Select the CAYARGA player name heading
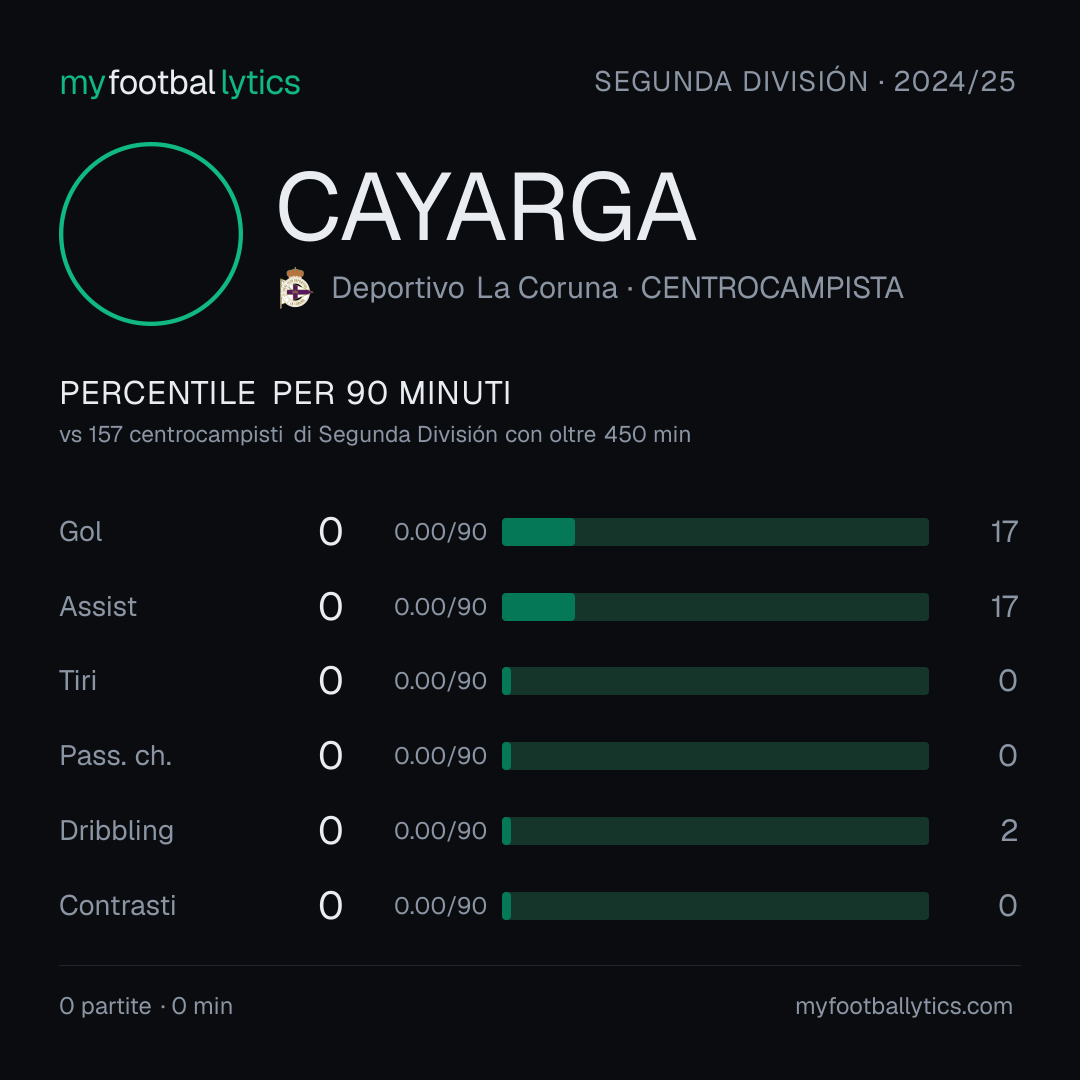Screen dimensions: 1080x1080 [486, 207]
